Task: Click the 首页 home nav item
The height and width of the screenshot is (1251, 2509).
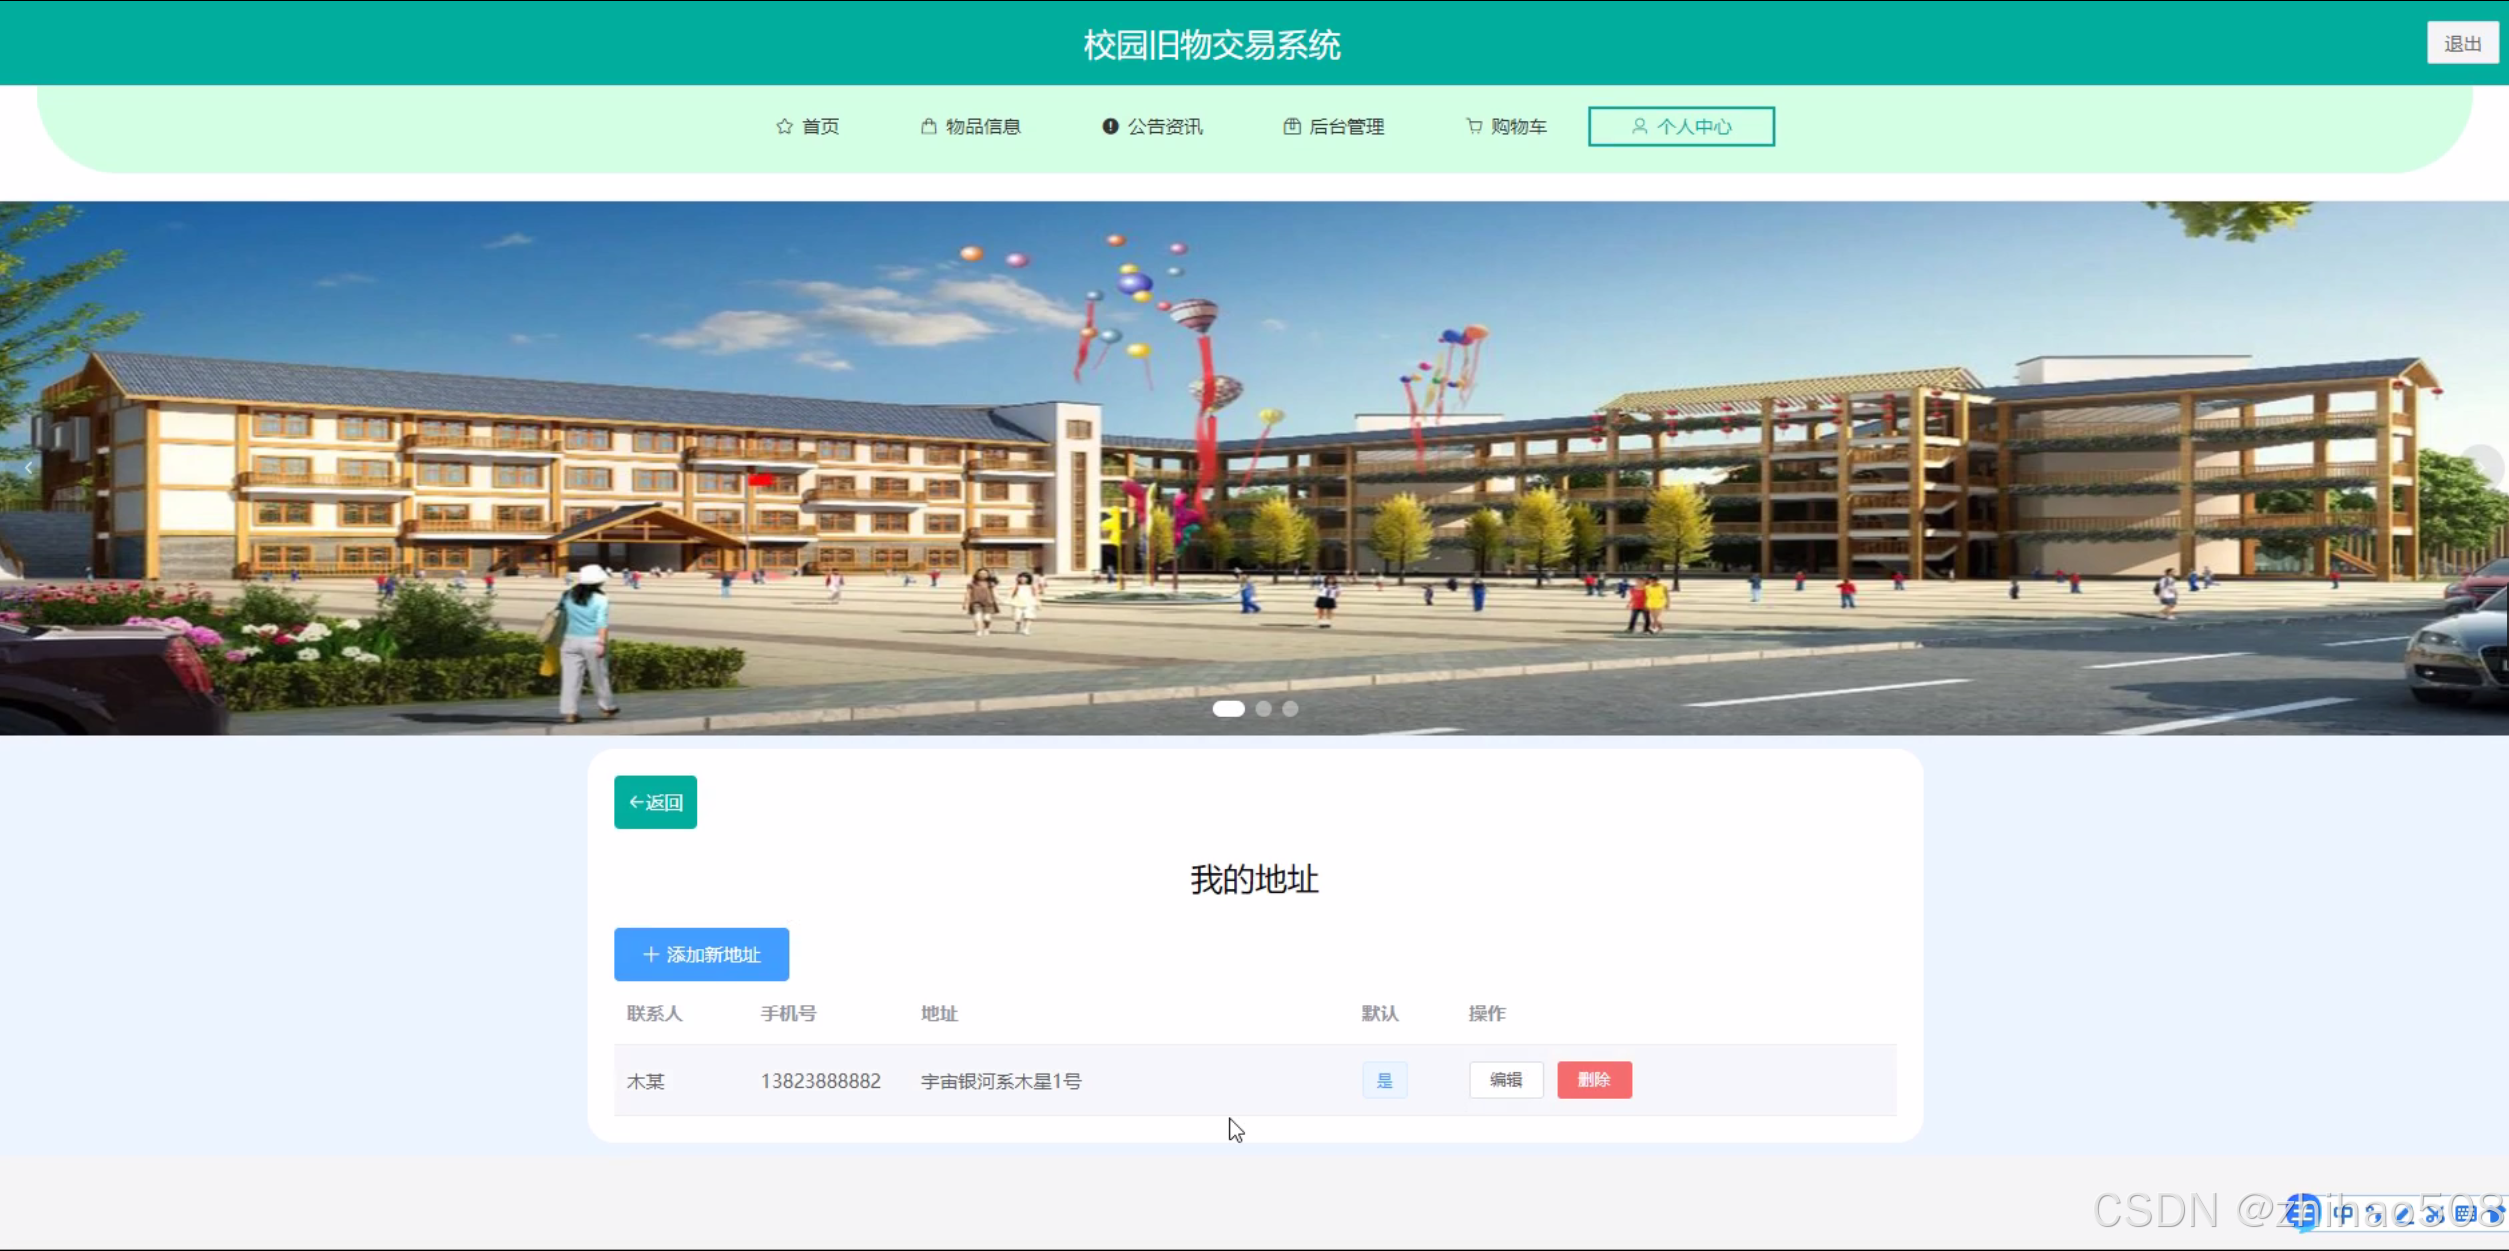Action: coord(808,126)
